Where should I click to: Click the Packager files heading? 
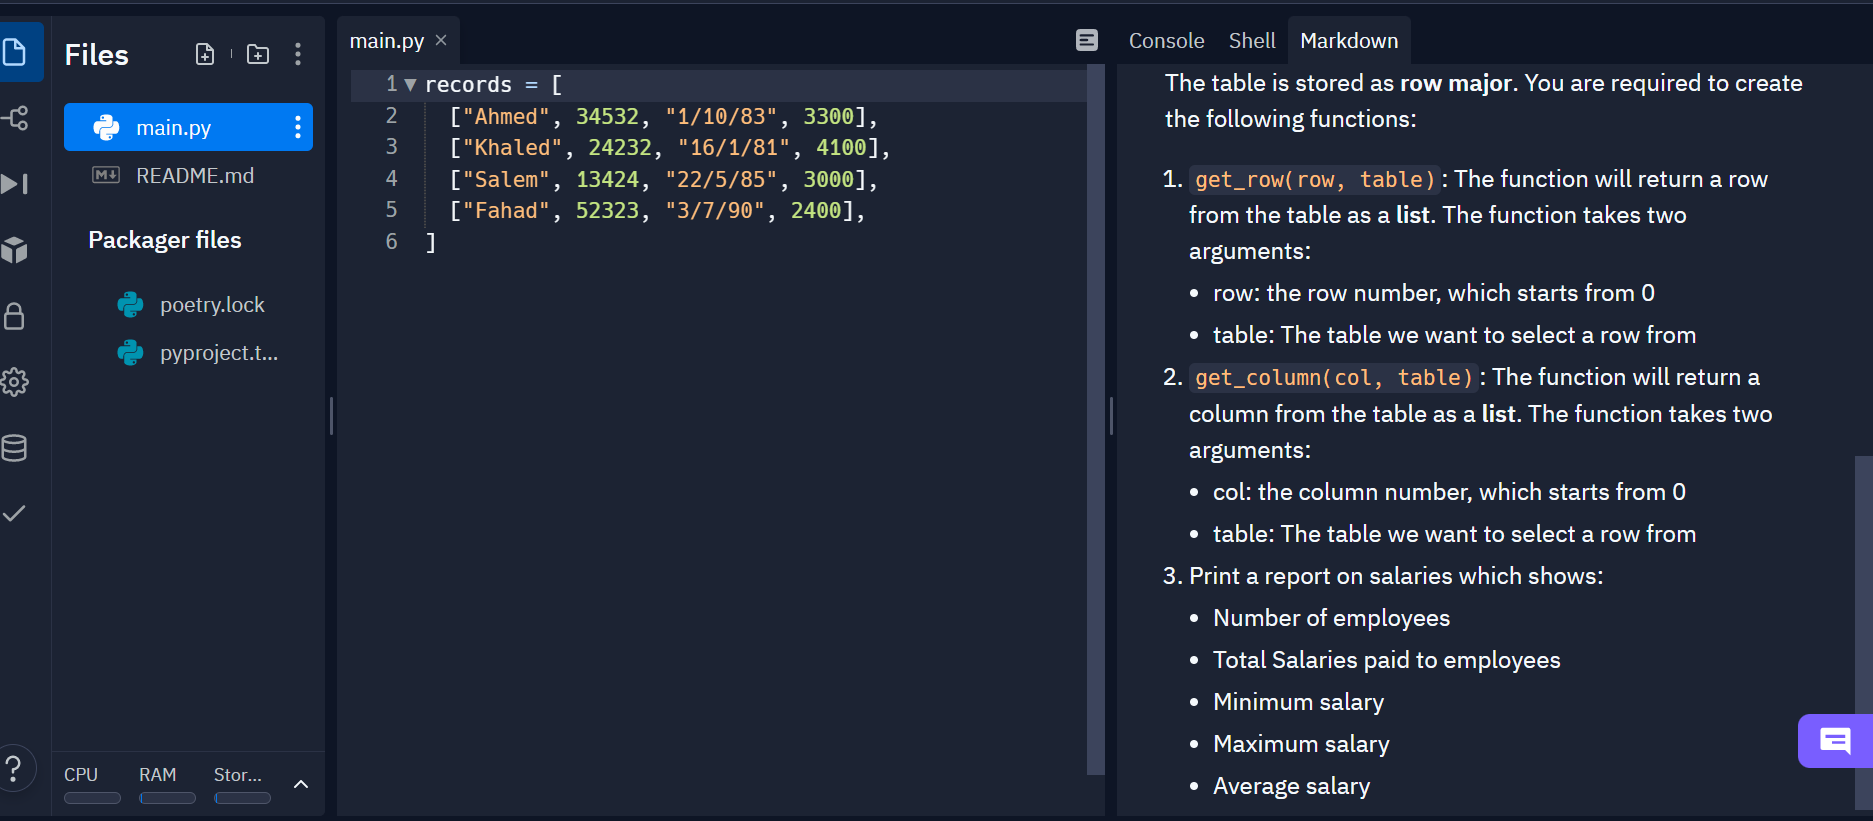[165, 240]
